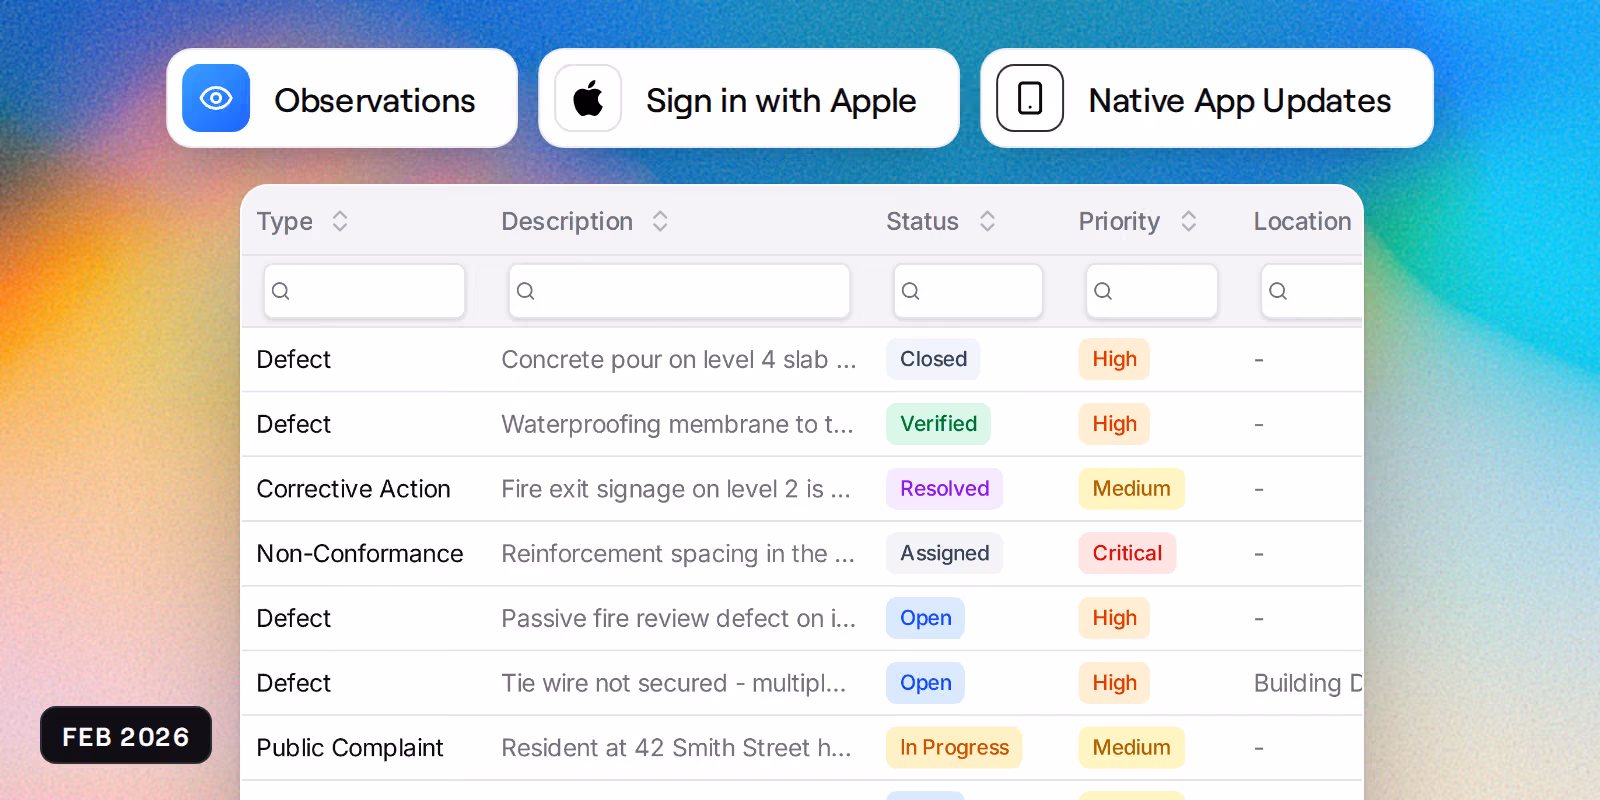Click the blue eye Observations icon
Screen dimensions: 1600x800
pos(216,98)
